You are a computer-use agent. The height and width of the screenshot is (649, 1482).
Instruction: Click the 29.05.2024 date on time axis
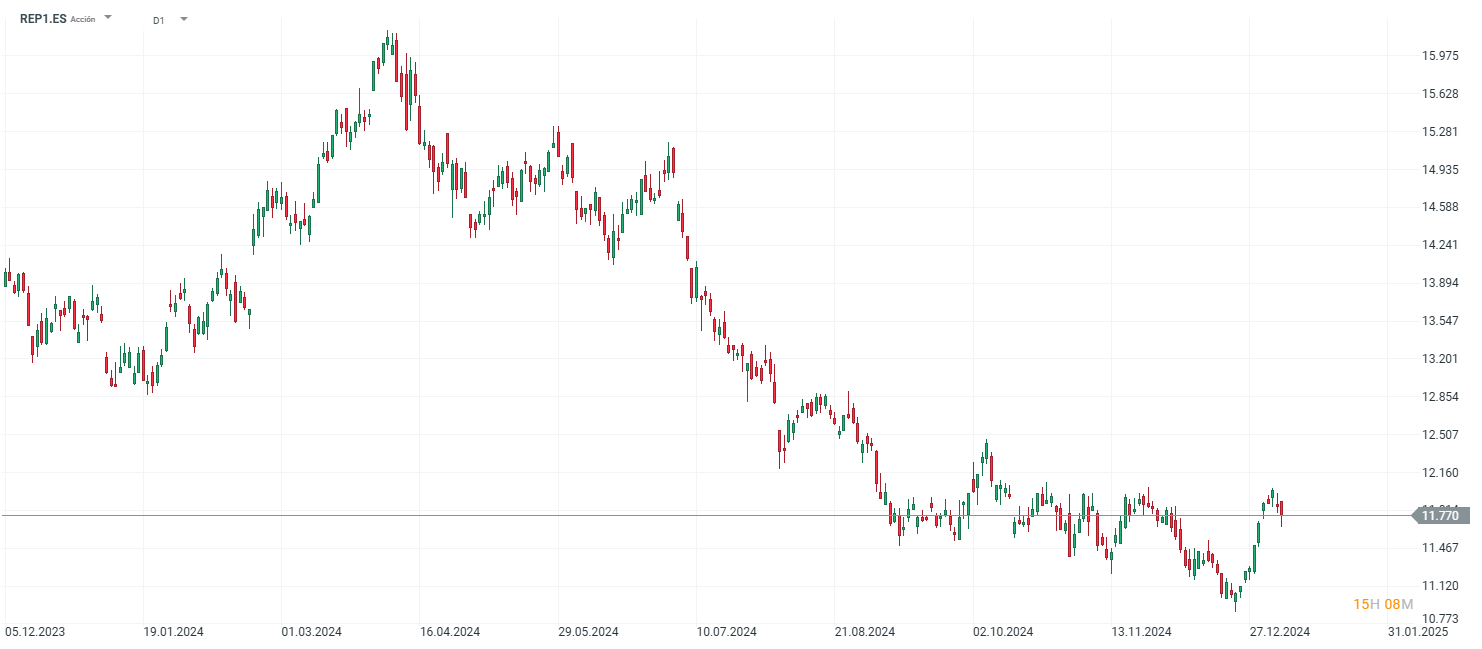click(x=588, y=632)
